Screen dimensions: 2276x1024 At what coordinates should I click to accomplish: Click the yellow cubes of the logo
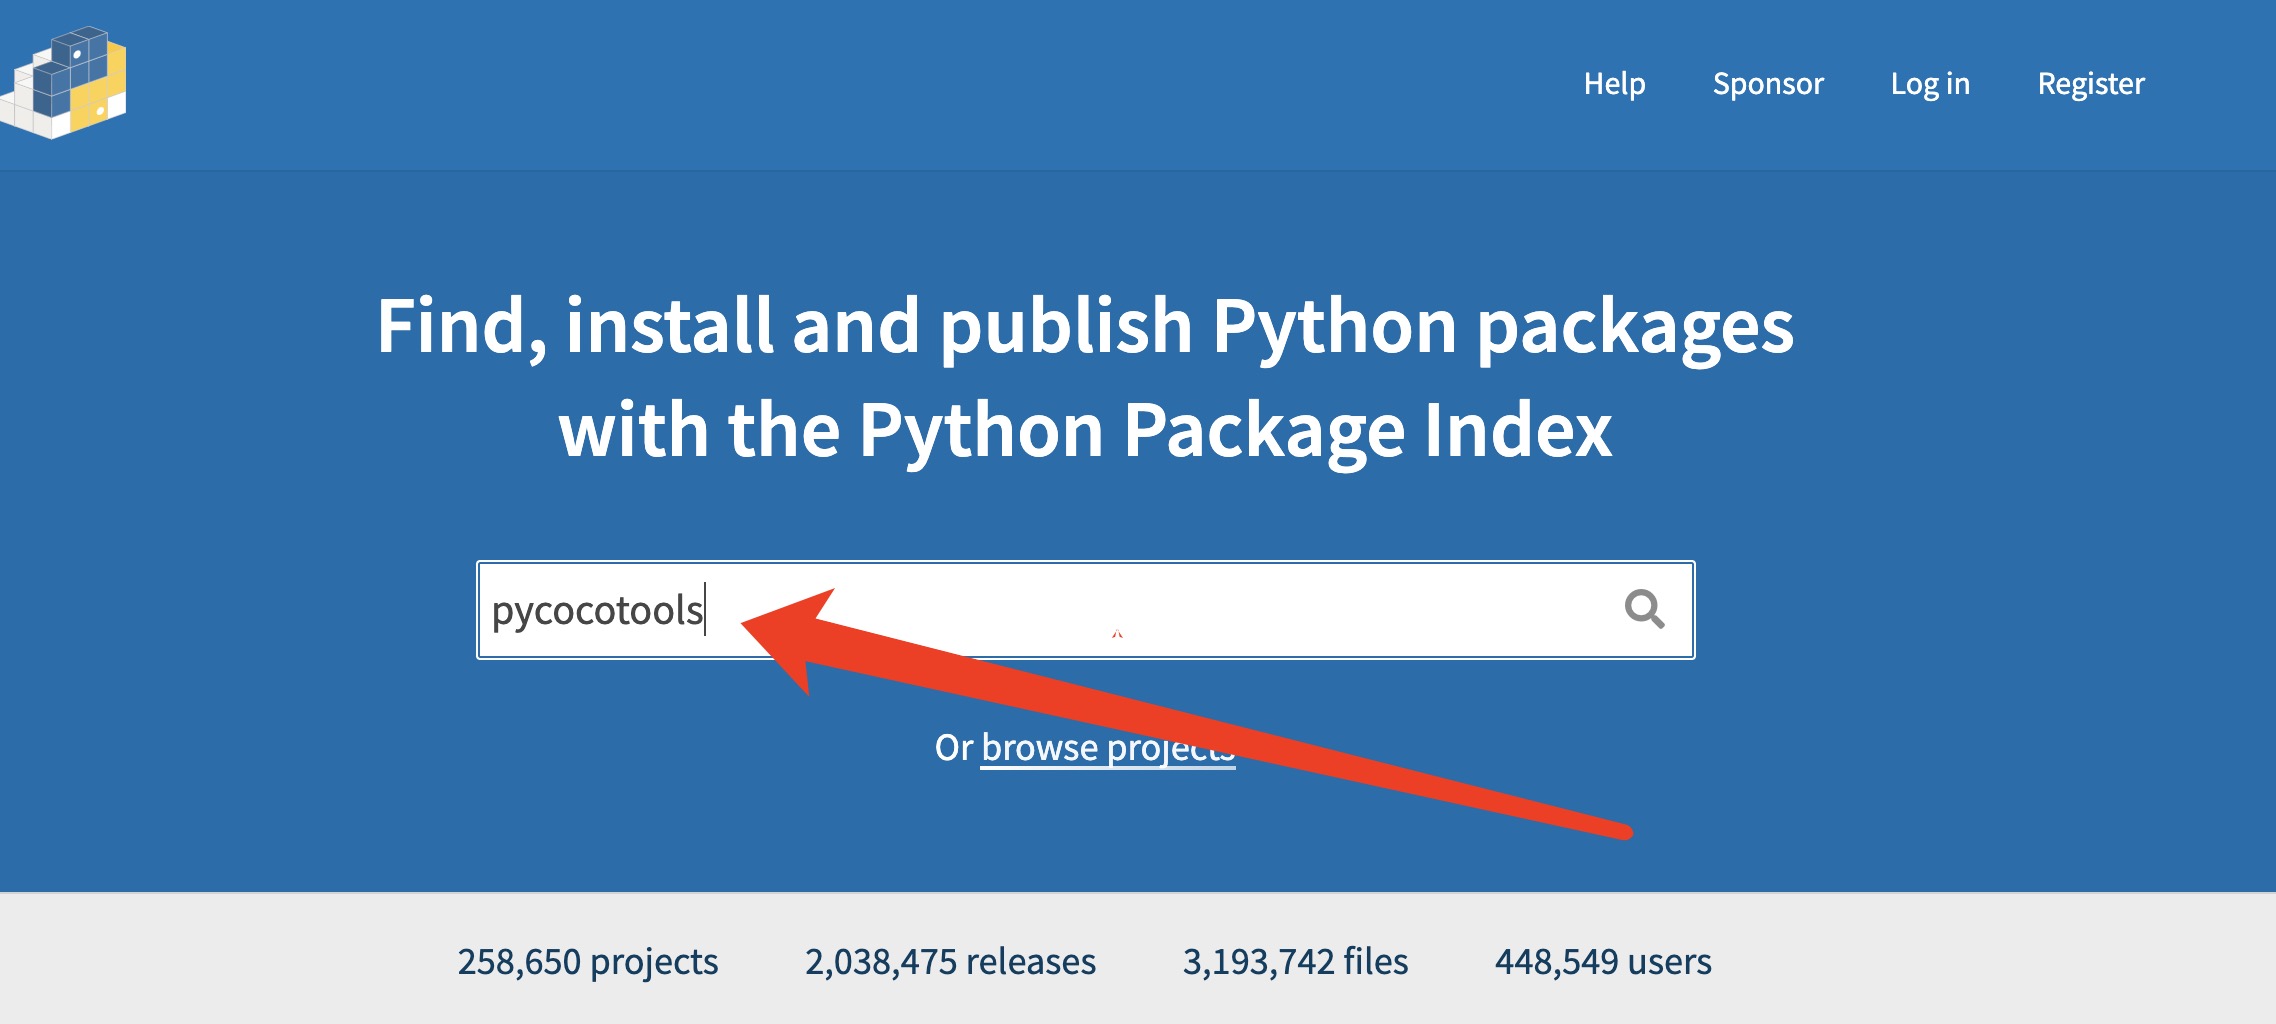point(102,92)
